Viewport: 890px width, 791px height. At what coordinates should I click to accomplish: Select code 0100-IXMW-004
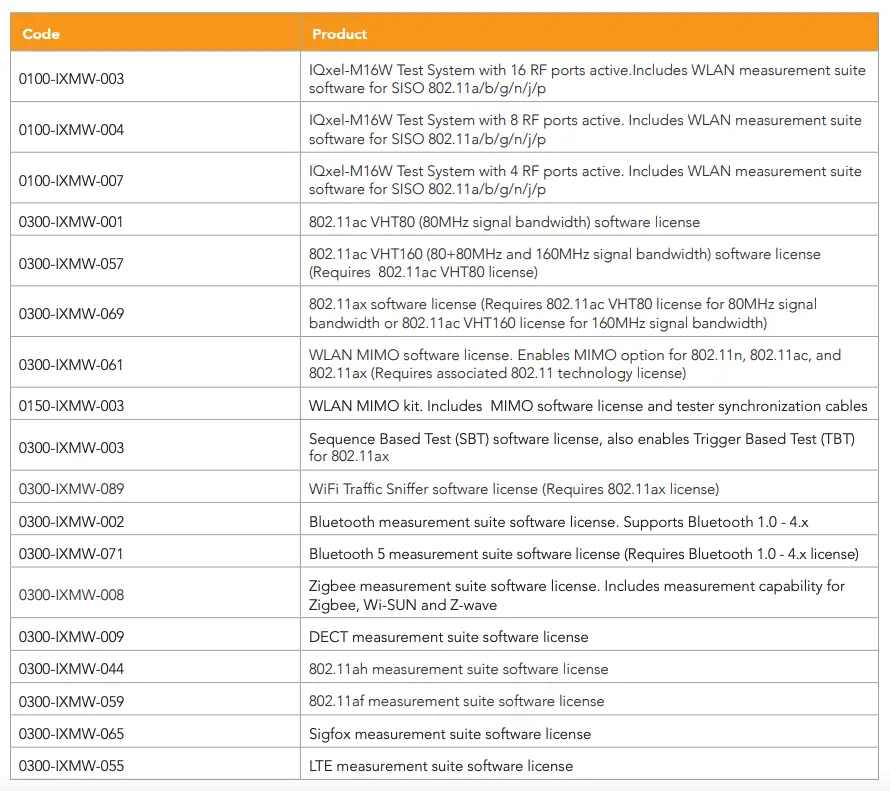pos(72,130)
